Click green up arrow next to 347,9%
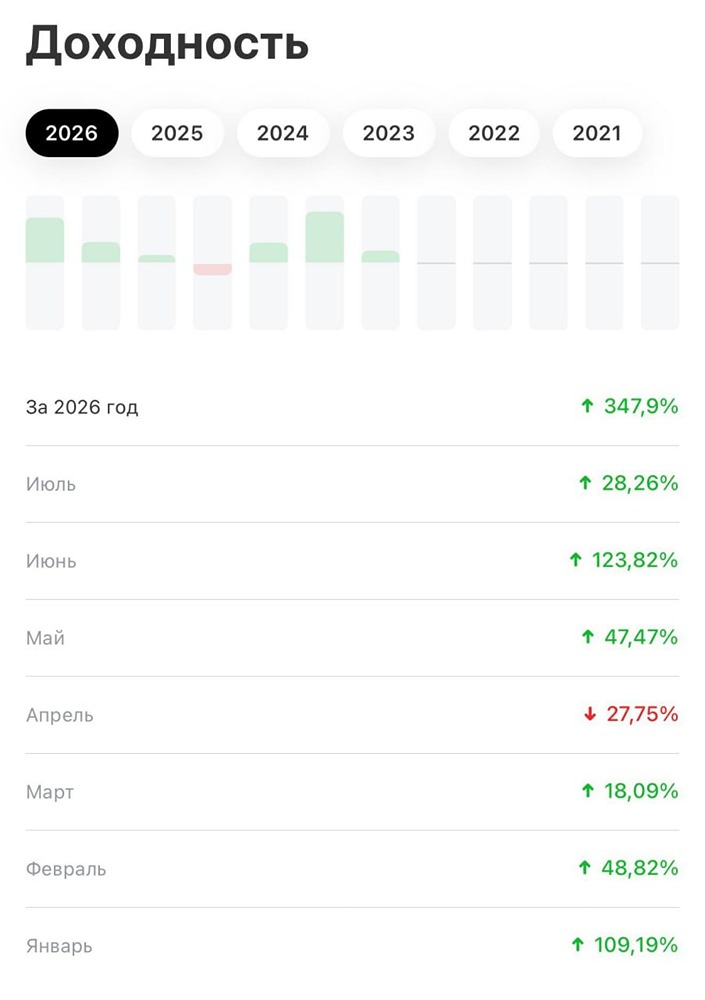This screenshot has height=1000, width=705. pyautogui.click(x=588, y=406)
